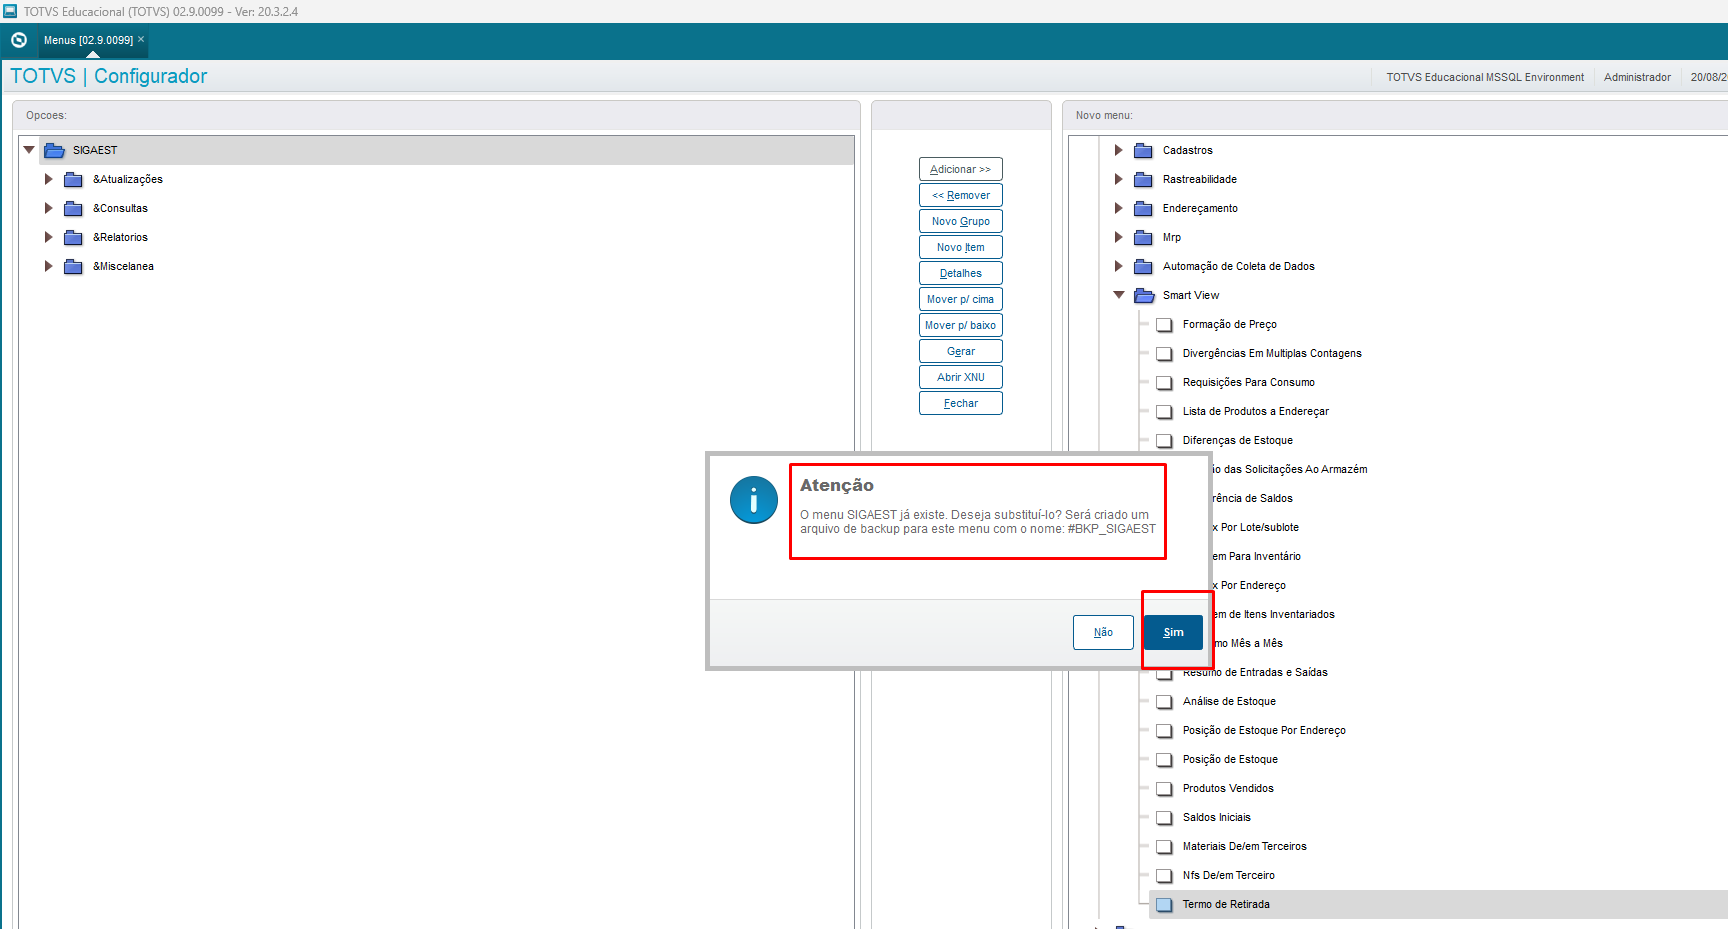
Task: Click the Smart View open folder icon
Action: click(x=1144, y=296)
